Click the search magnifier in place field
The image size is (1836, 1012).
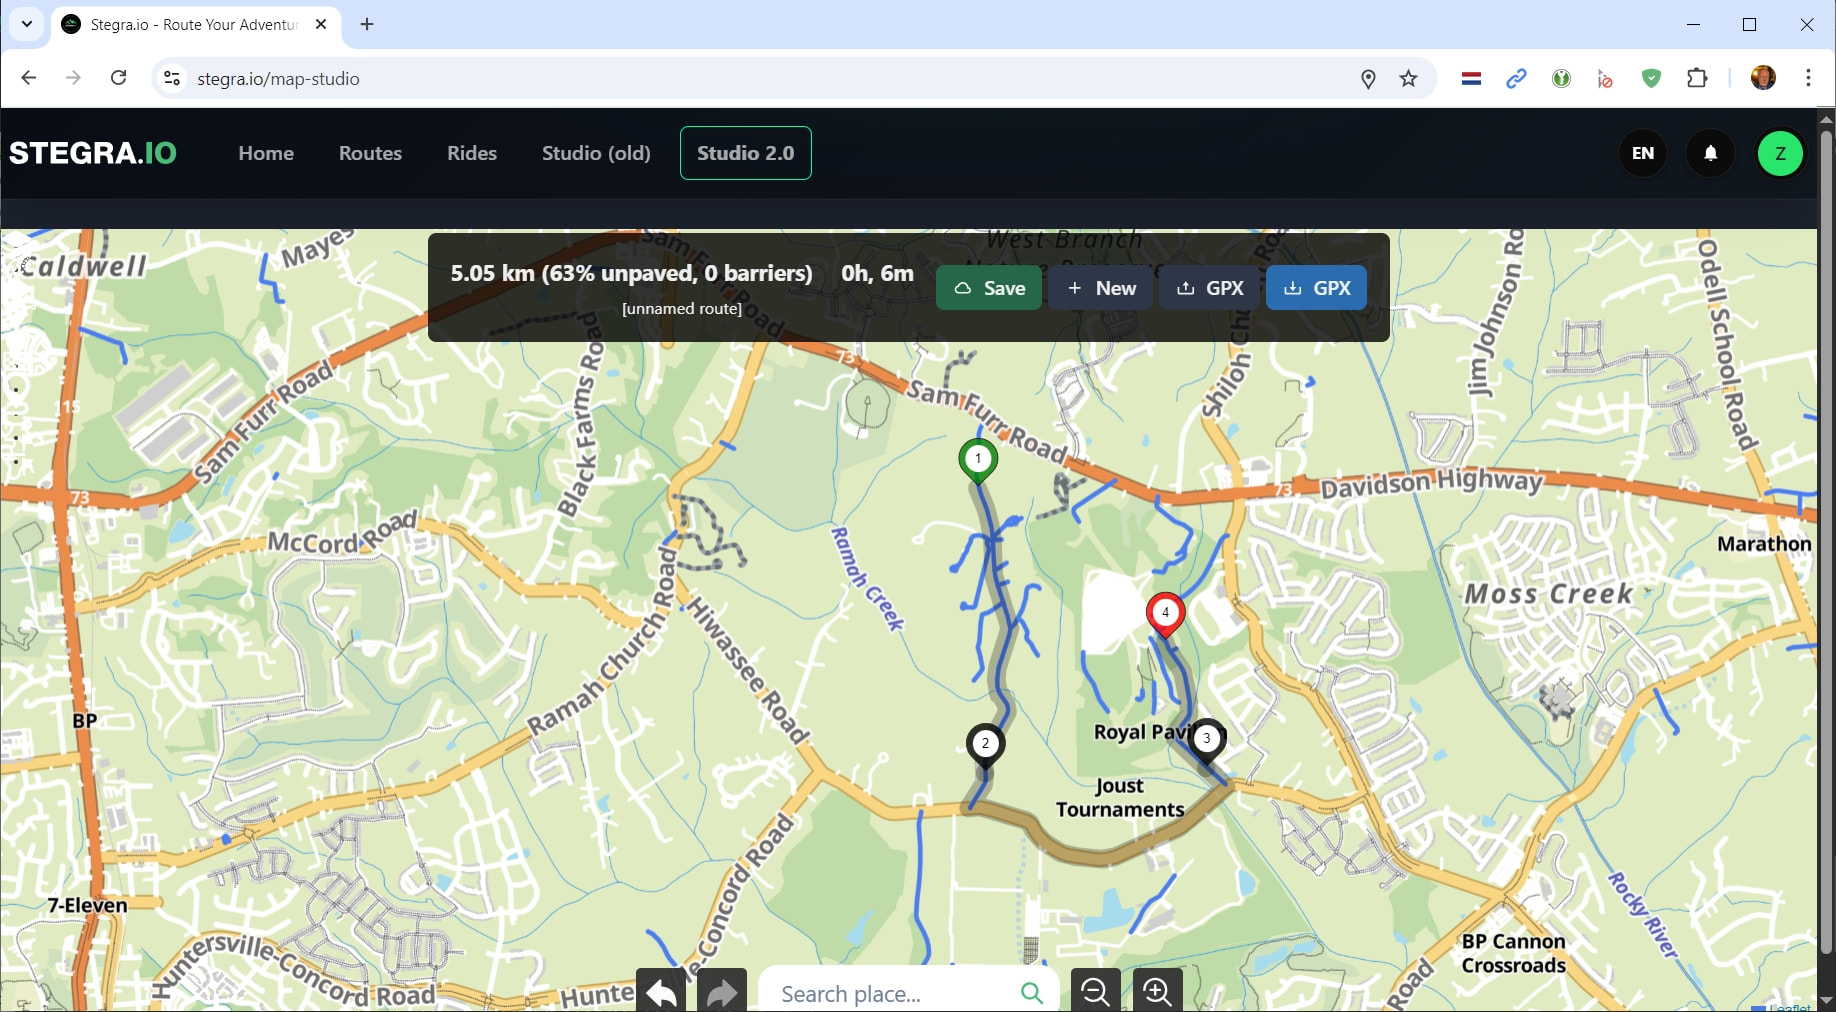pos(1032,993)
